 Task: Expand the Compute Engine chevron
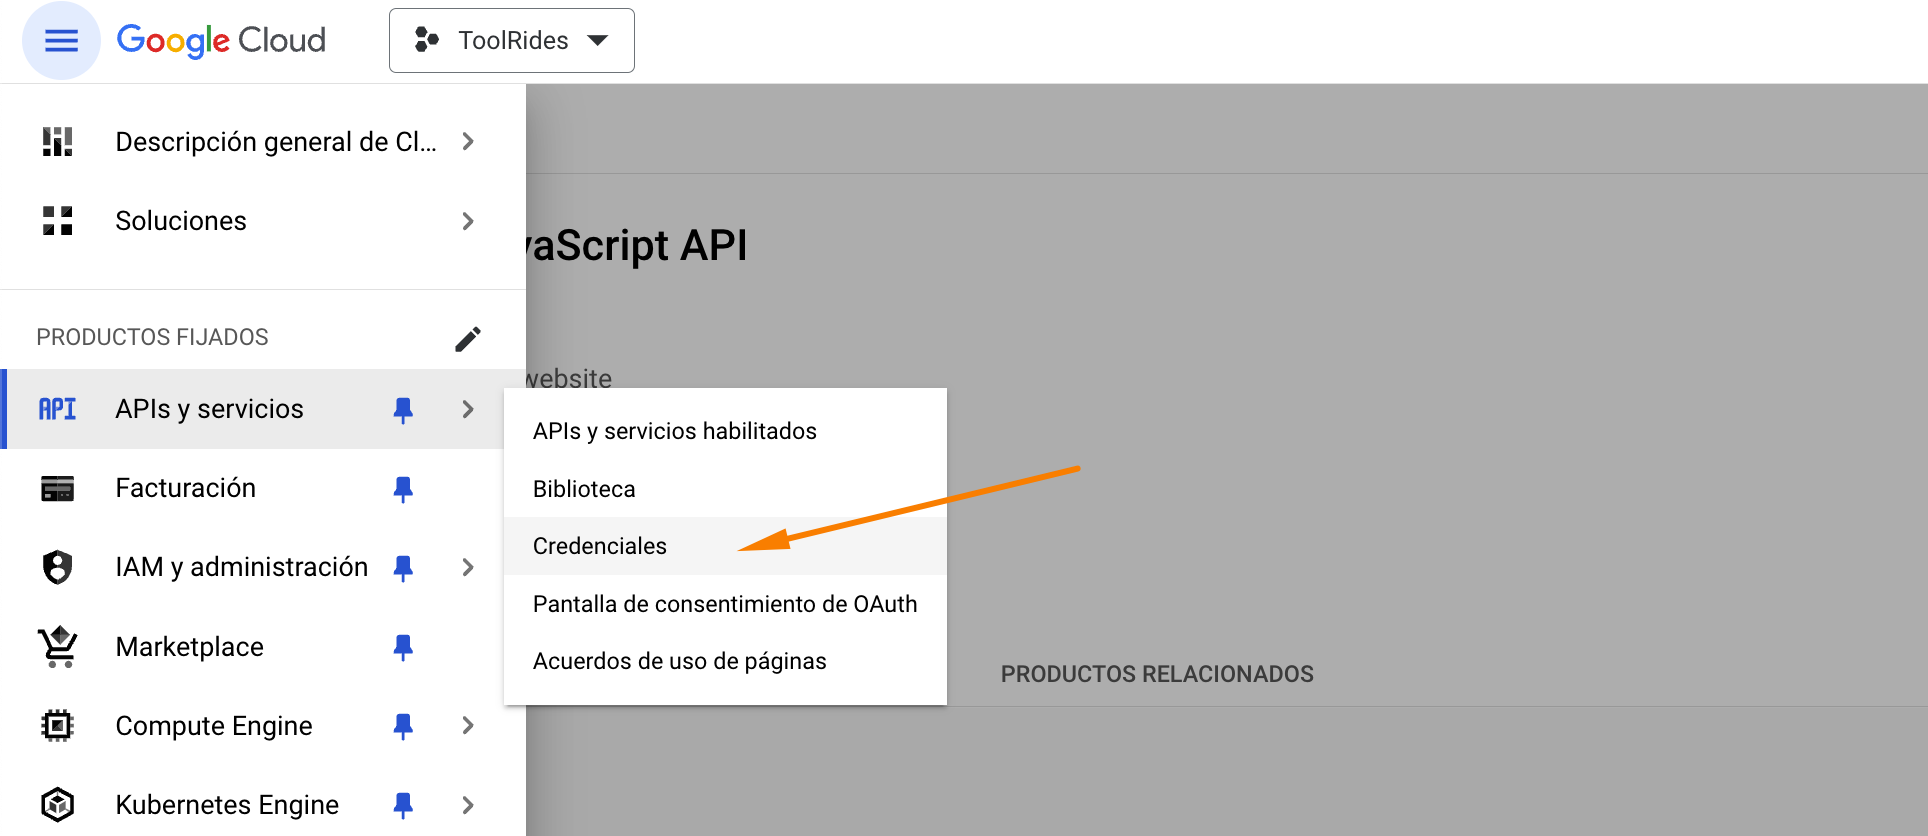[468, 726]
